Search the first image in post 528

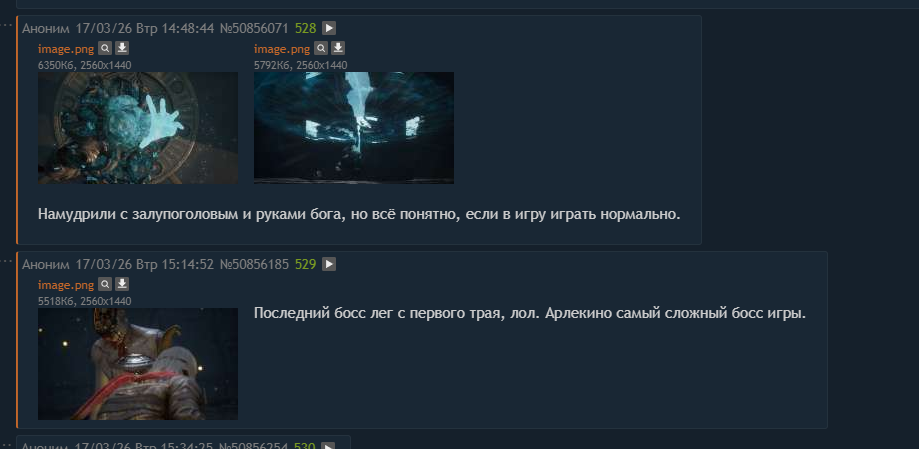point(104,48)
